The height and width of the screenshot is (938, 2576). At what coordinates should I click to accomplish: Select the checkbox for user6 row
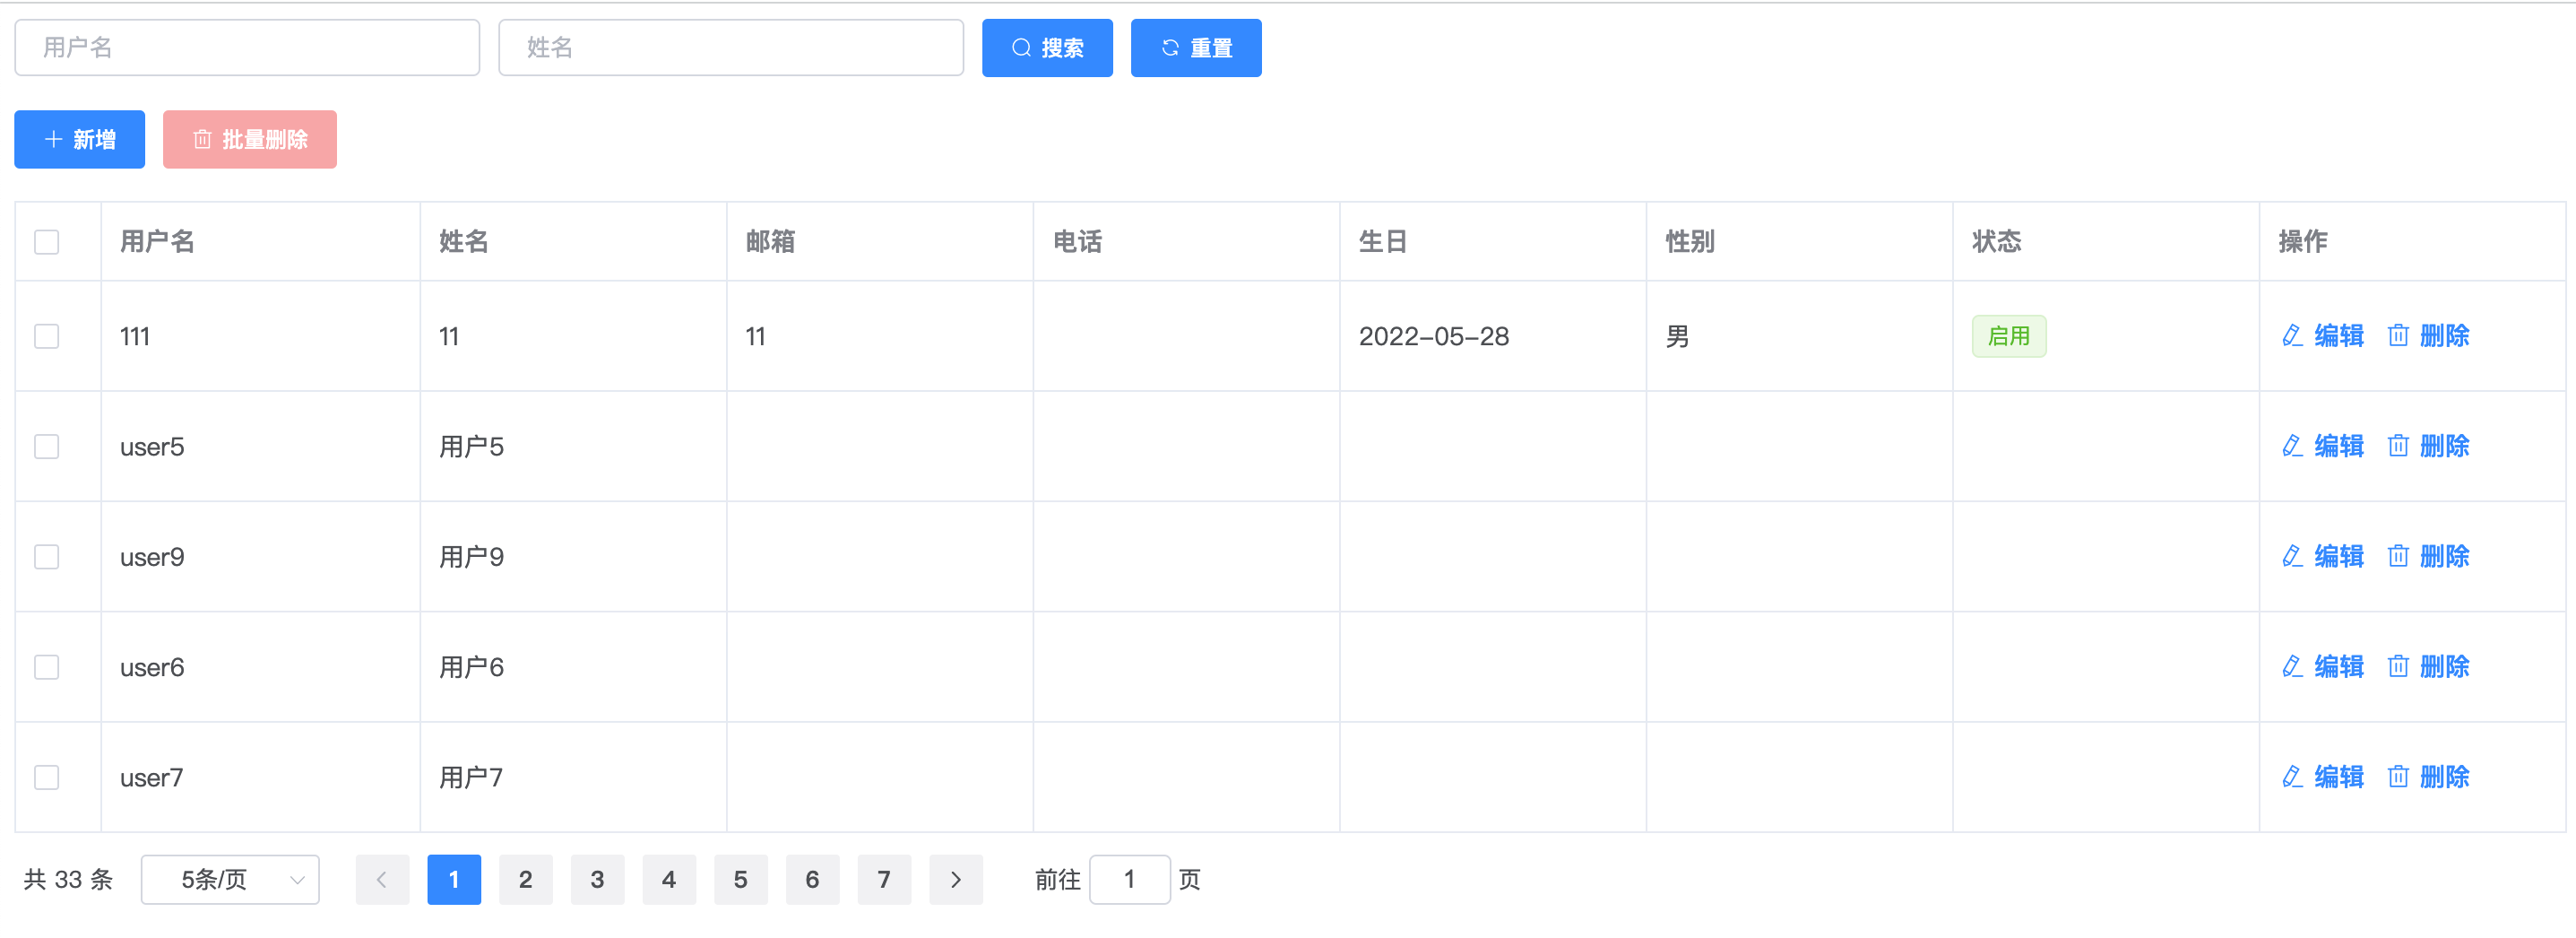tap(47, 667)
